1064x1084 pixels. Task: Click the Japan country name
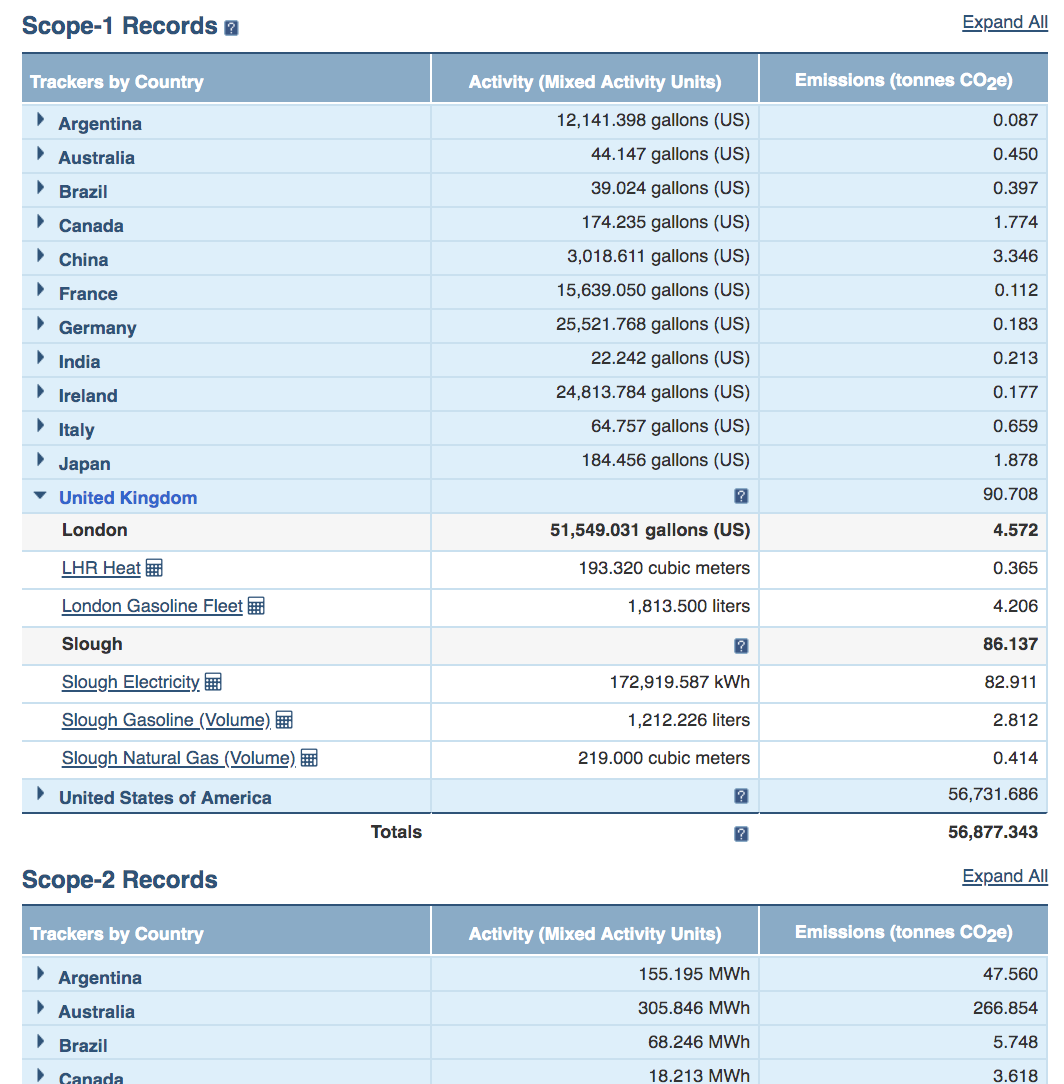pos(84,464)
